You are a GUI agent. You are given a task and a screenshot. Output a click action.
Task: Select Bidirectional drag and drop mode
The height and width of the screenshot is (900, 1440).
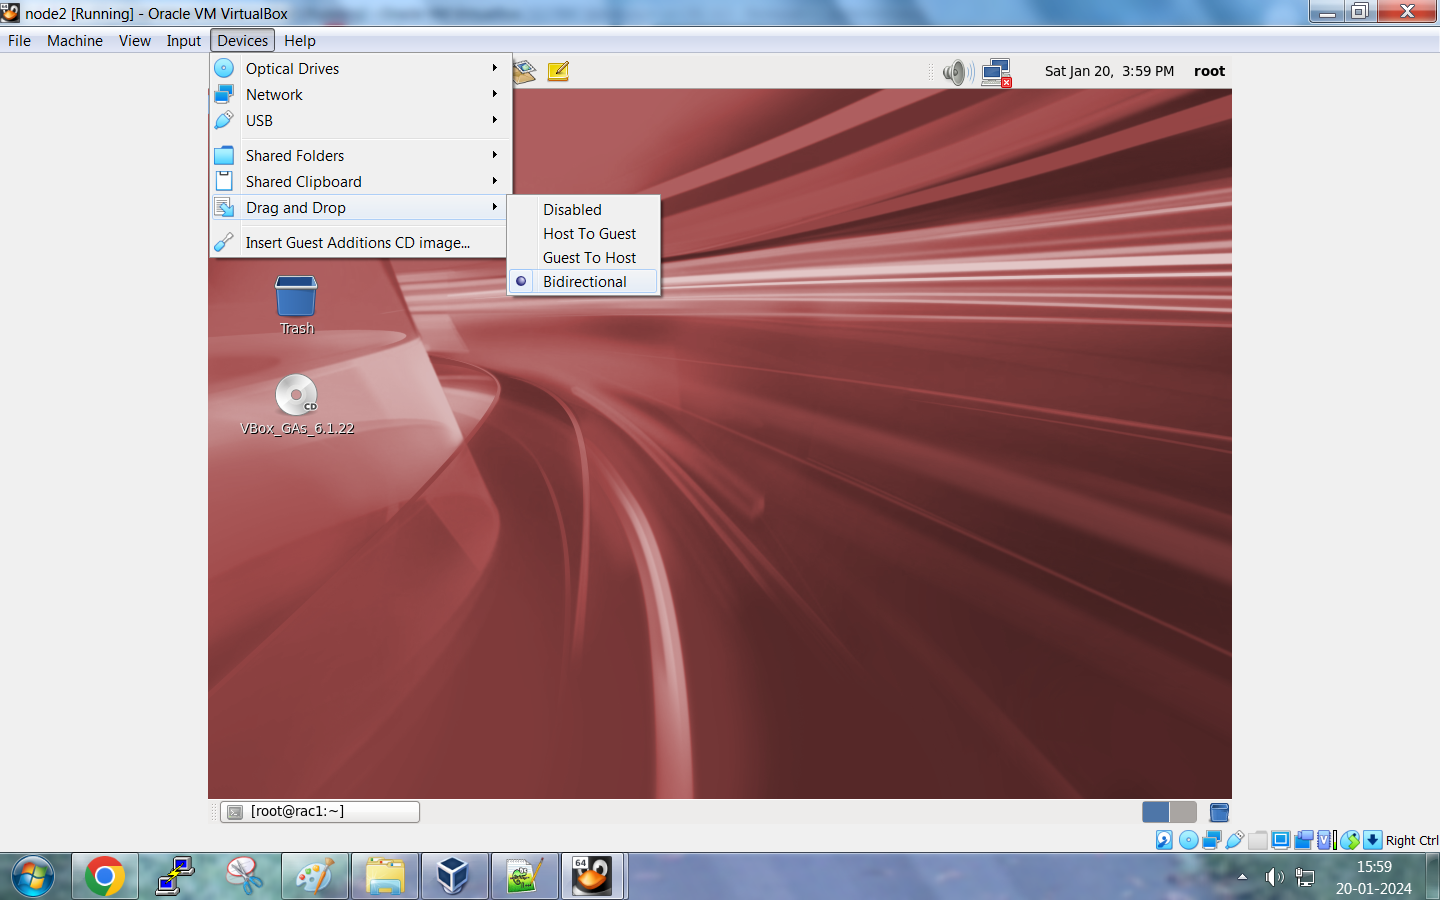pos(584,282)
